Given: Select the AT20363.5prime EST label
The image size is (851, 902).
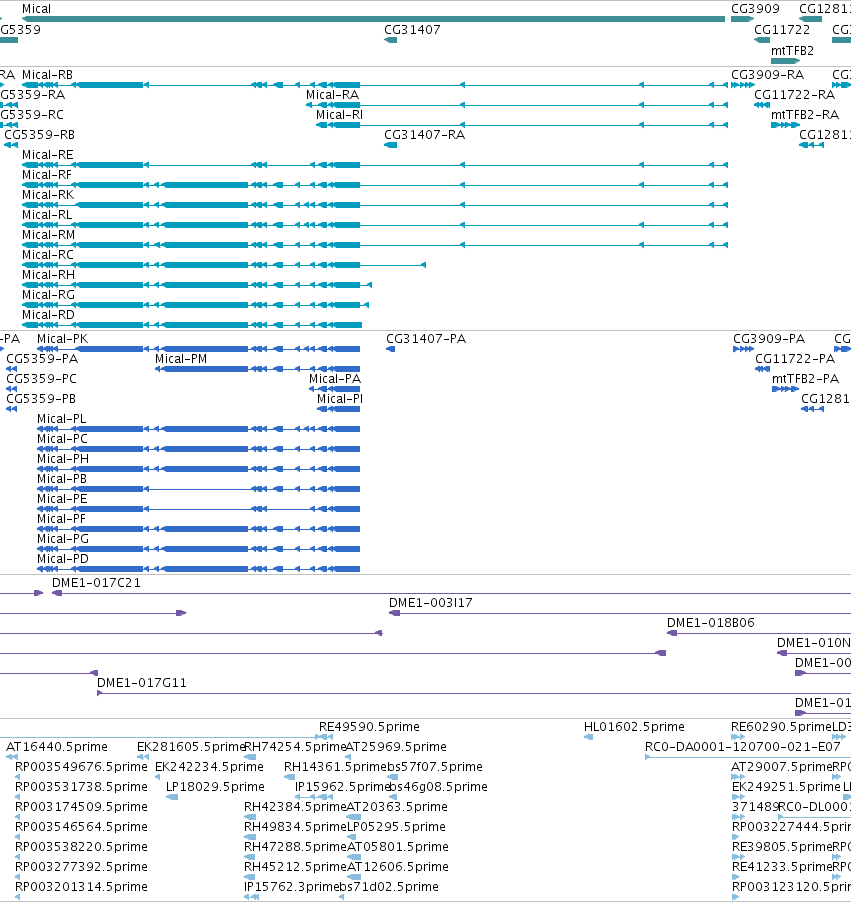Looking at the screenshot, I should pos(397,807).
